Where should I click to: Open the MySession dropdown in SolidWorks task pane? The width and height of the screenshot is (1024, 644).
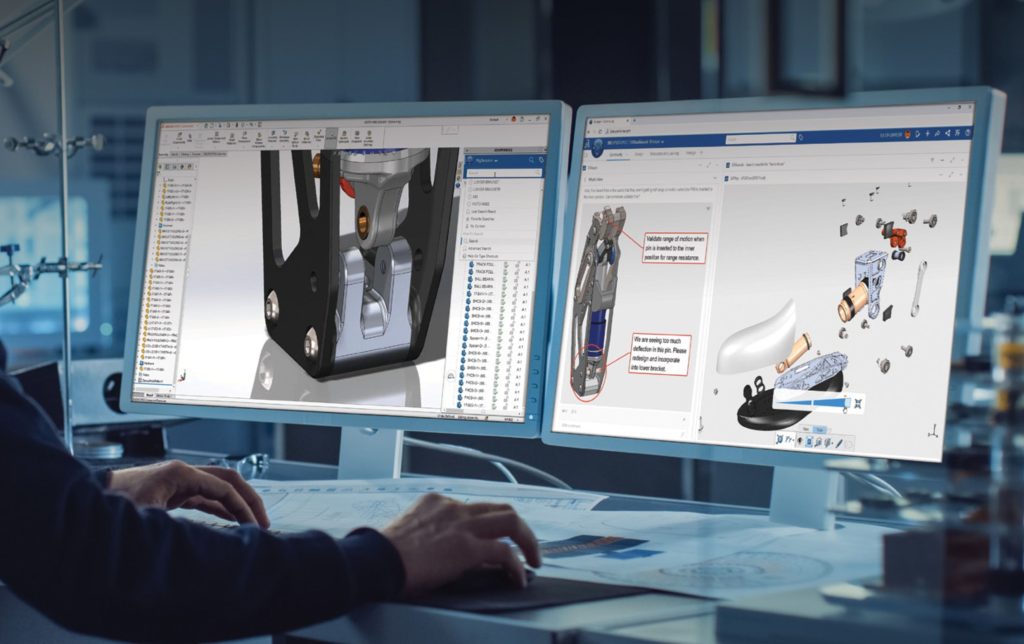(487, 160)
